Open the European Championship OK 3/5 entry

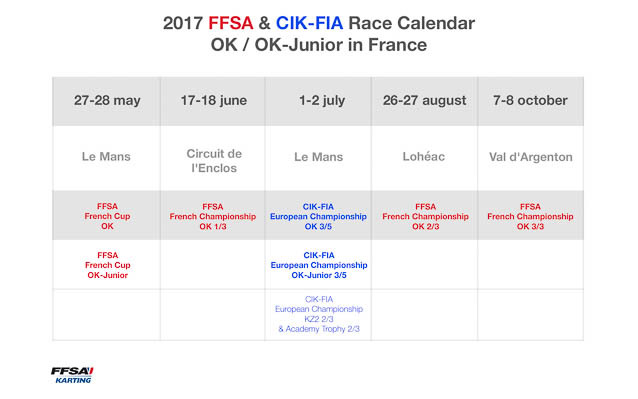click(x=318, y=216)
